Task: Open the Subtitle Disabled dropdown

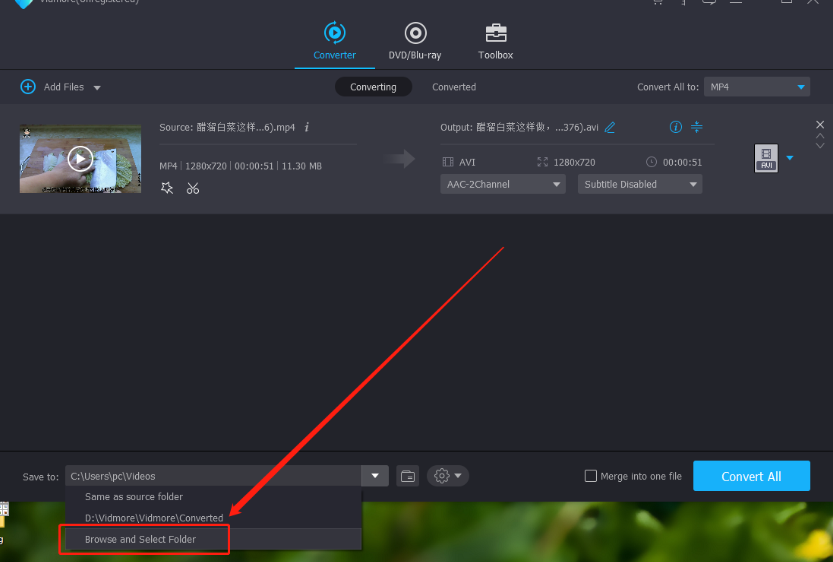Action: click(640, 184)
